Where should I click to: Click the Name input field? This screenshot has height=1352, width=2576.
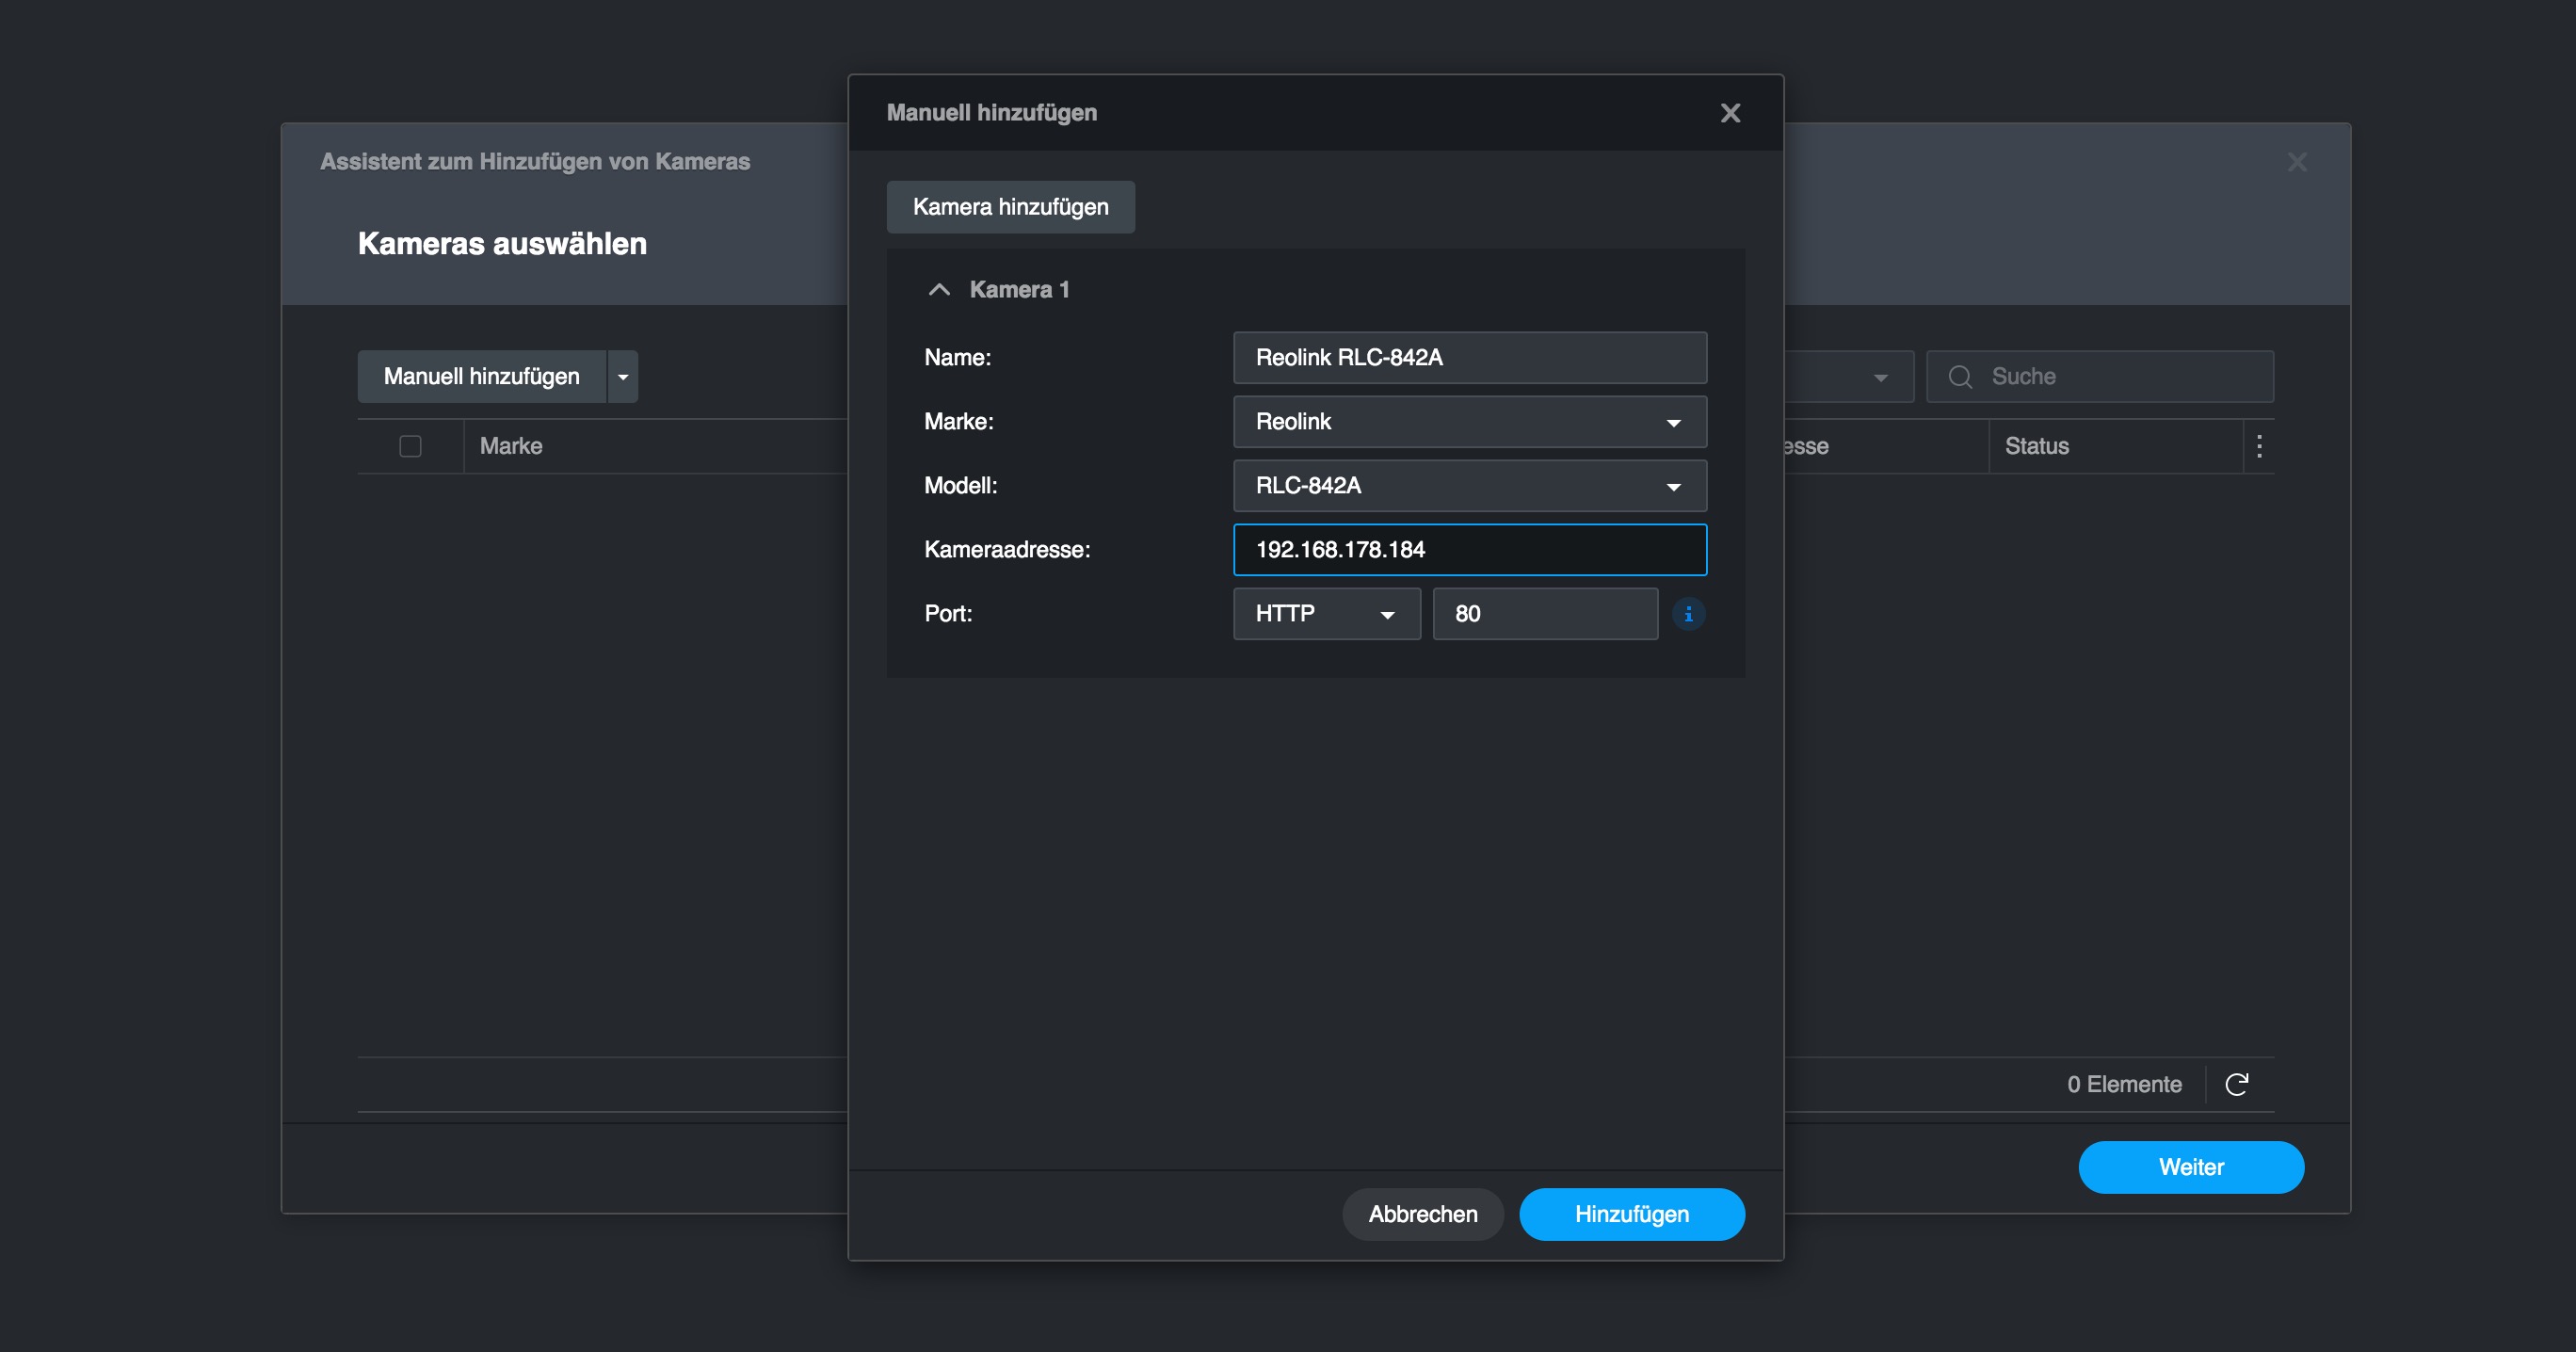tap(1469, 358)
